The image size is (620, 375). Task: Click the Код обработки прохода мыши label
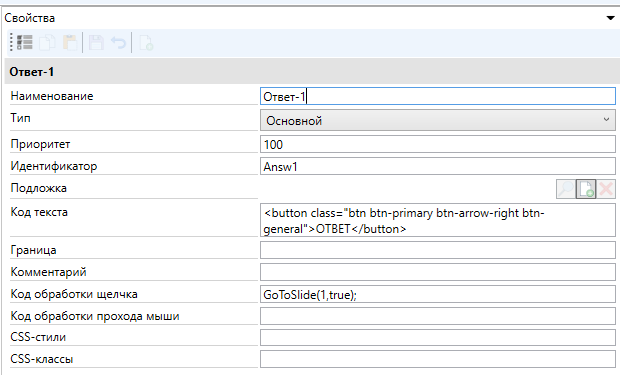pos(95,316)
